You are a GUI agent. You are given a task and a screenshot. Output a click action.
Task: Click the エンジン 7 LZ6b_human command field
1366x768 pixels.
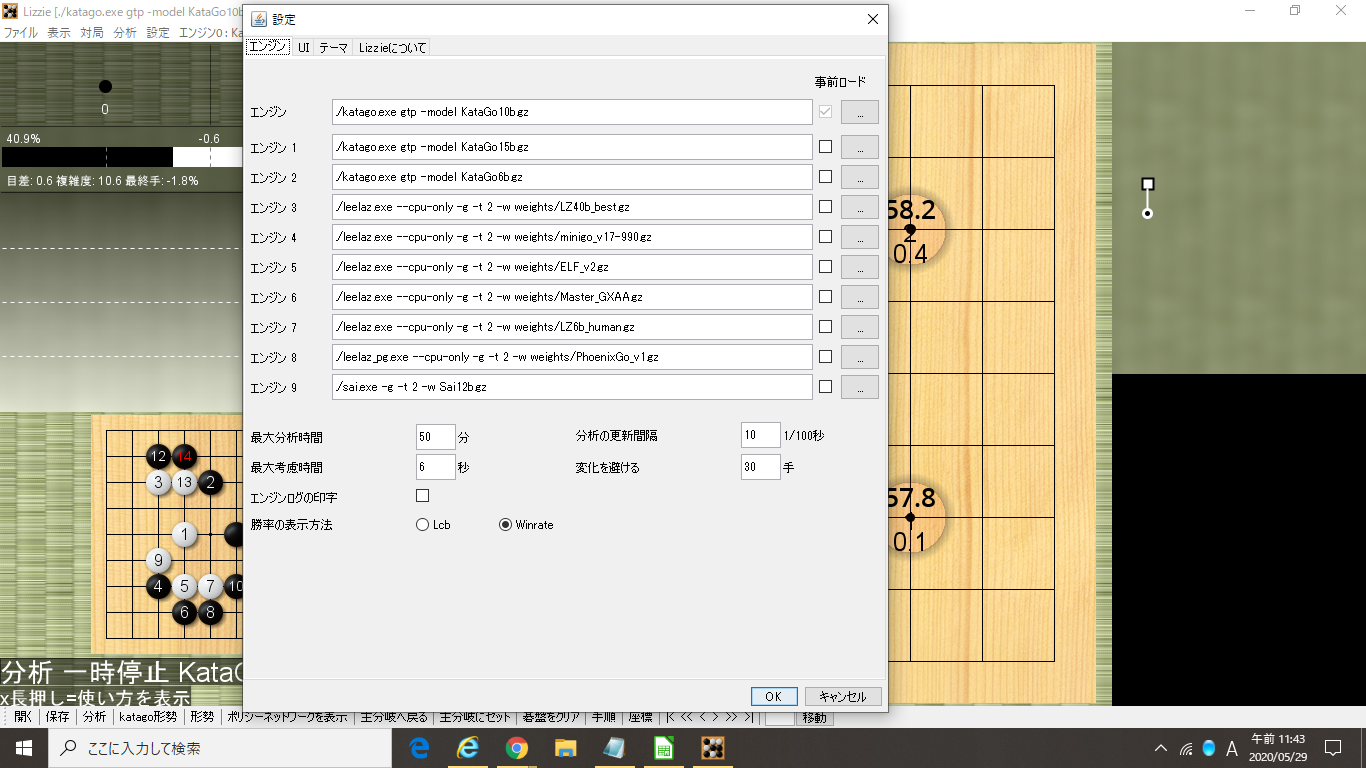[572, 327]
